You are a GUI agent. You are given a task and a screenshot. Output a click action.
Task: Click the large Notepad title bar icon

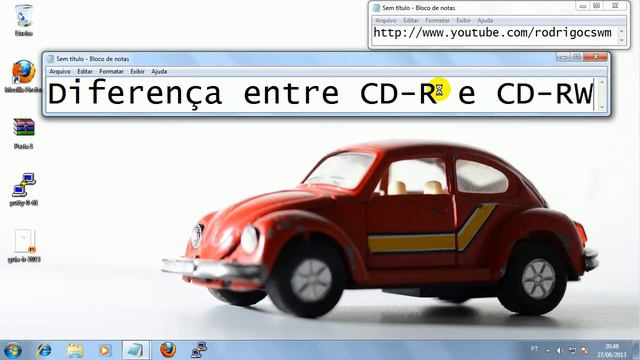[51, 59]
